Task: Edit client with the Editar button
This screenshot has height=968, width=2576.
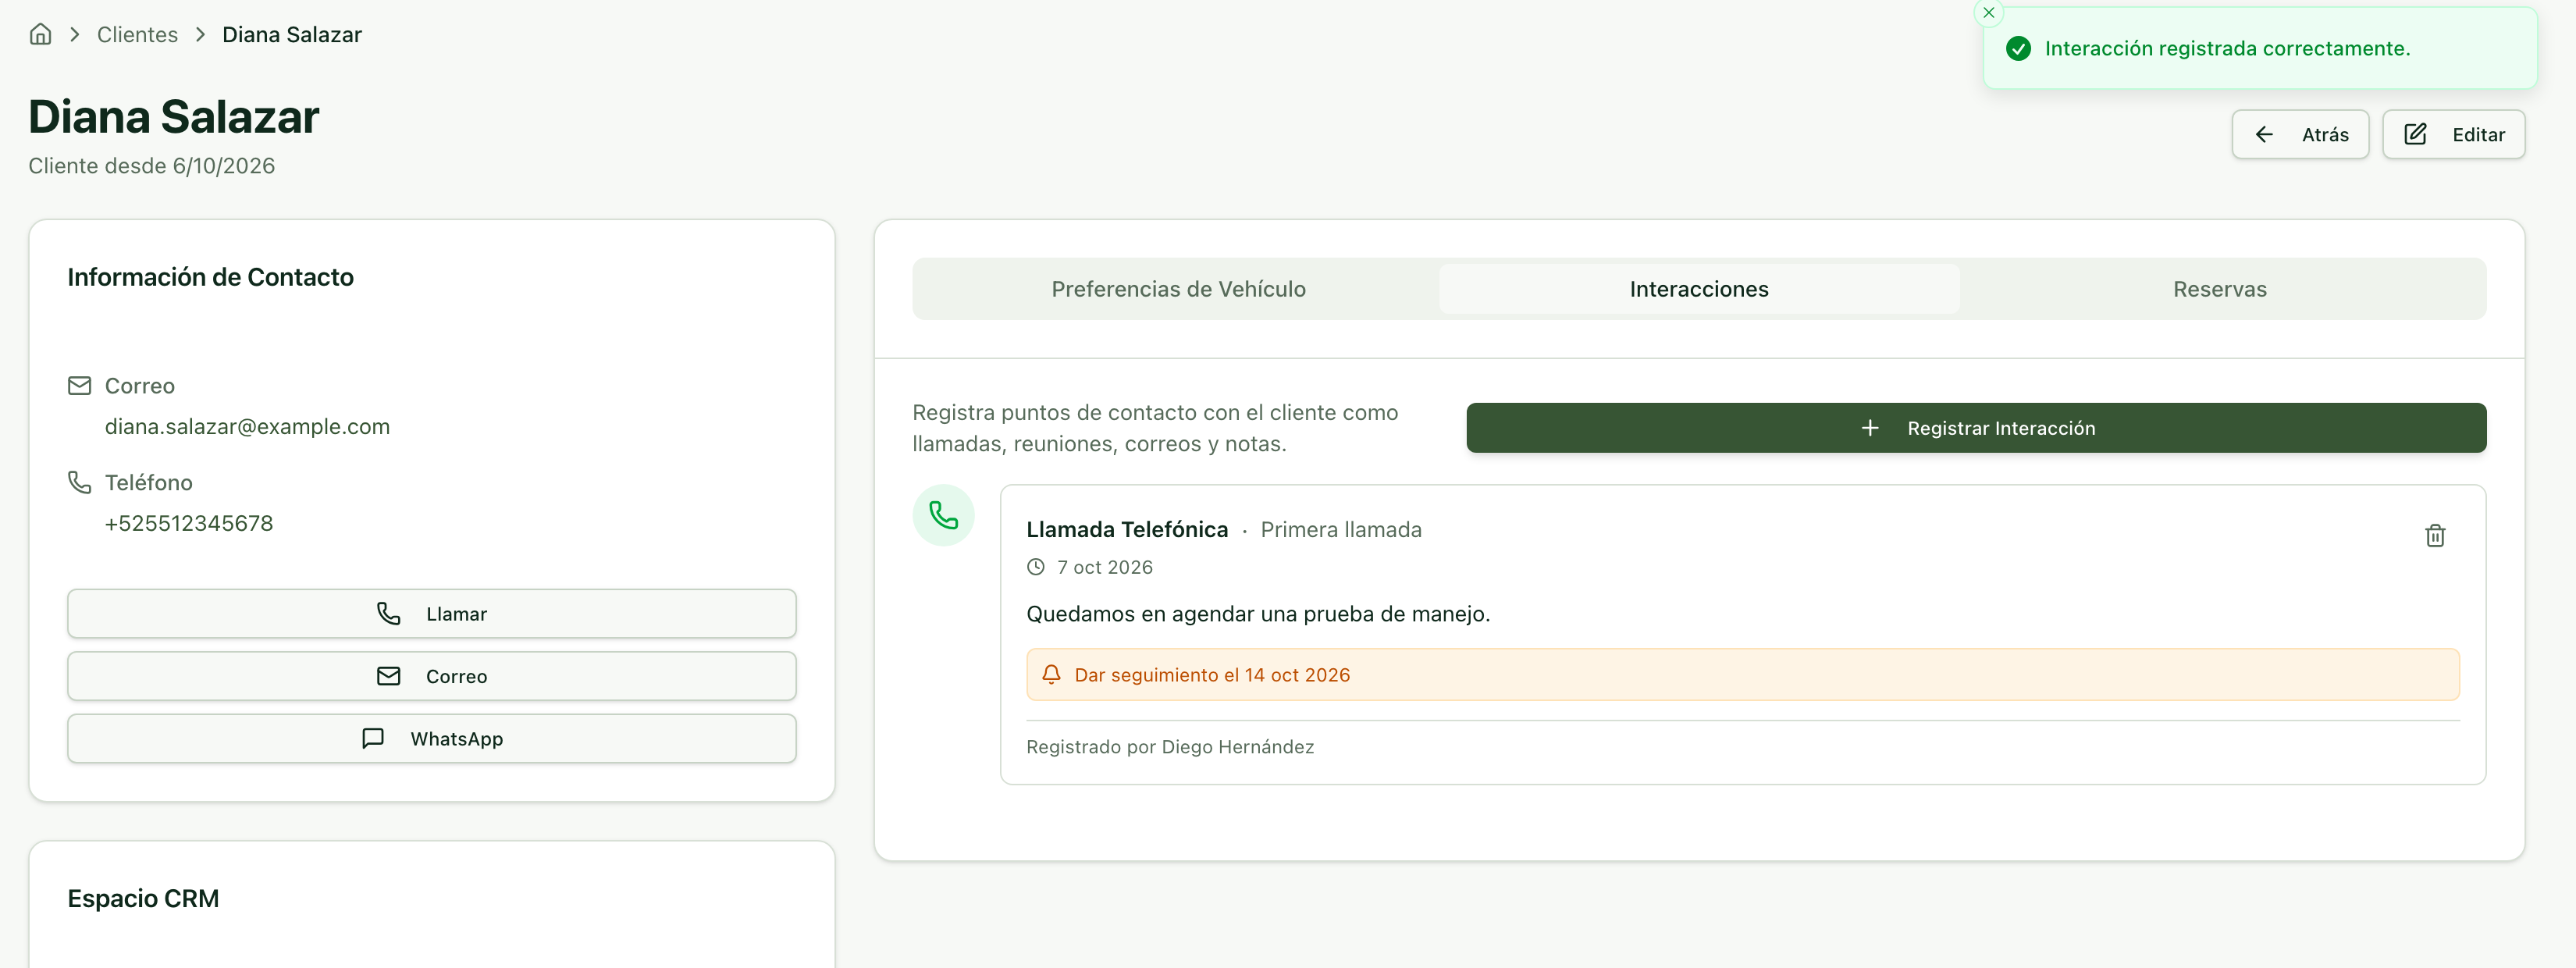Action: 2453,134
